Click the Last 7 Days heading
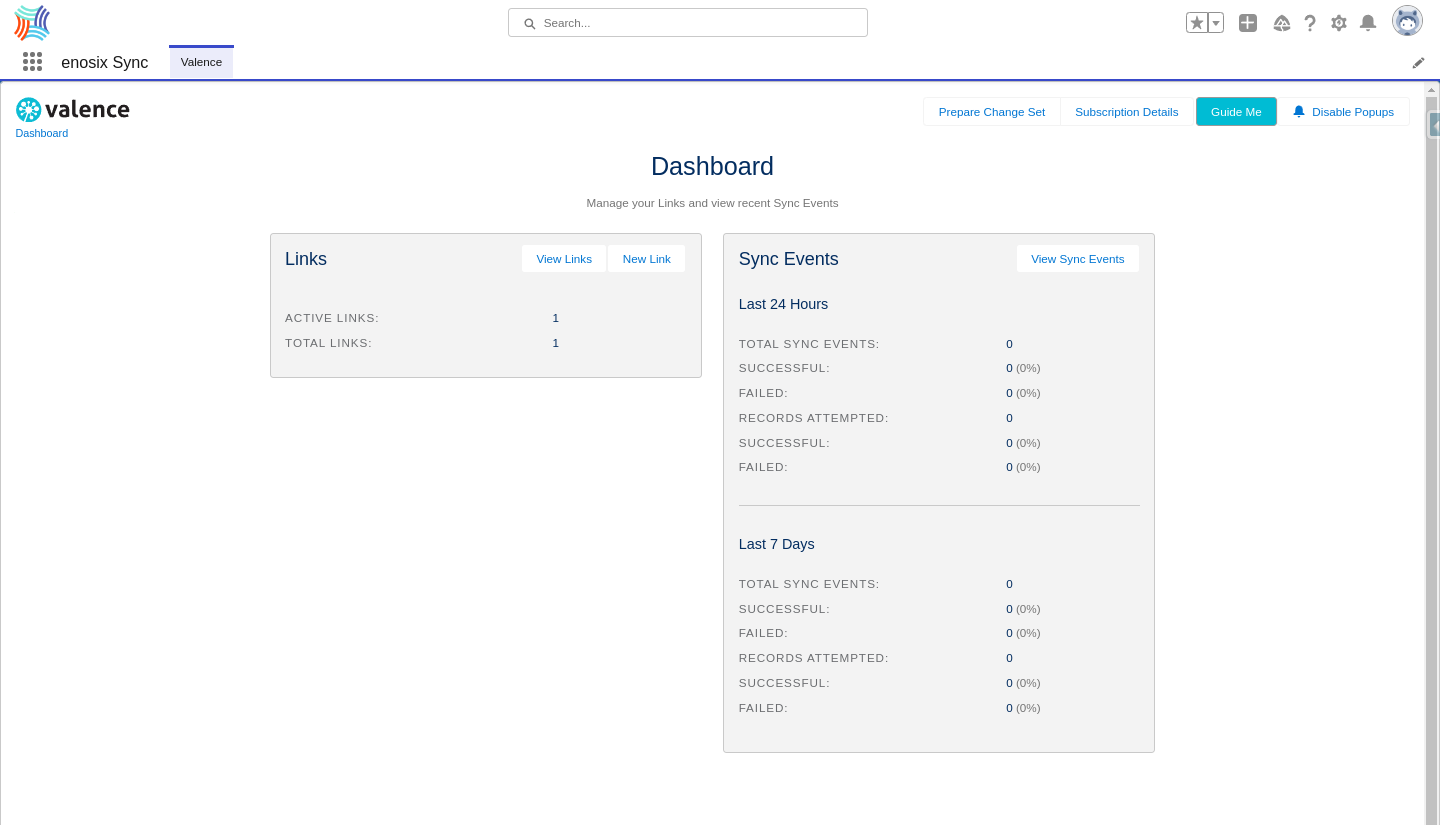Screen dimensions: 1440x825 click(x=777, y=544)
